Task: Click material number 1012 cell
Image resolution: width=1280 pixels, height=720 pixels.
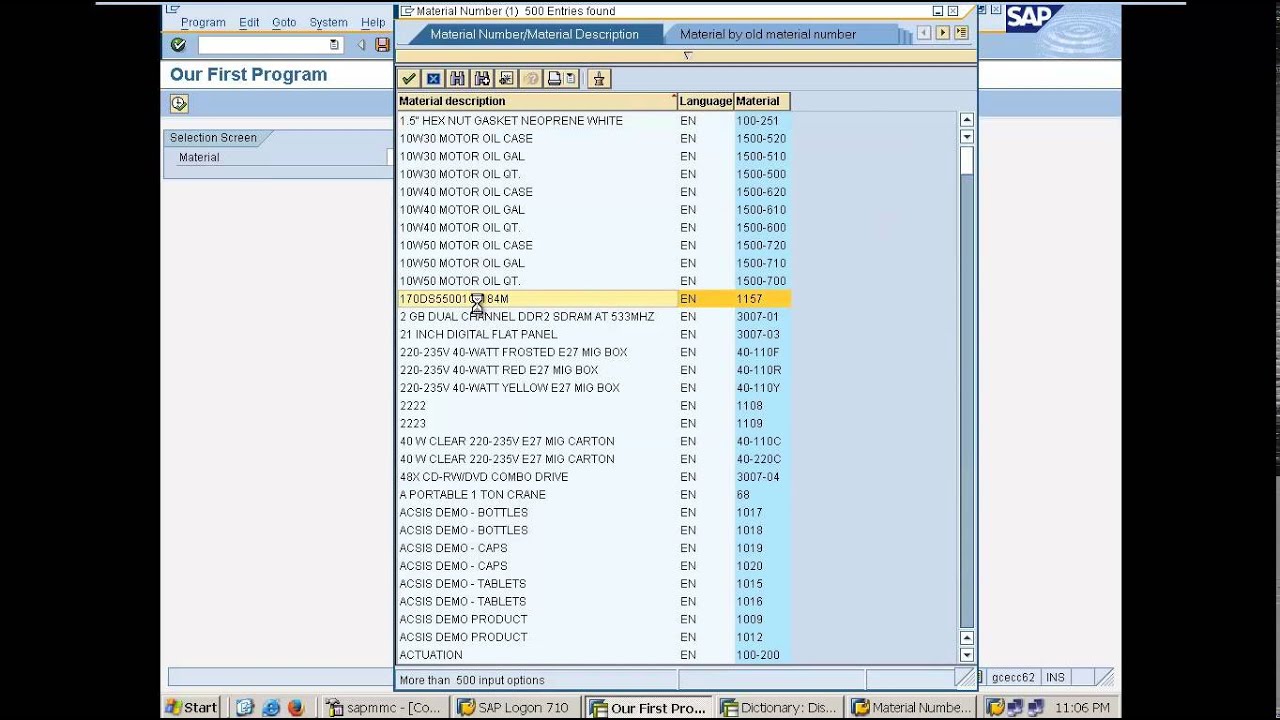Action: pyautogui.click(x=762, y=637)
